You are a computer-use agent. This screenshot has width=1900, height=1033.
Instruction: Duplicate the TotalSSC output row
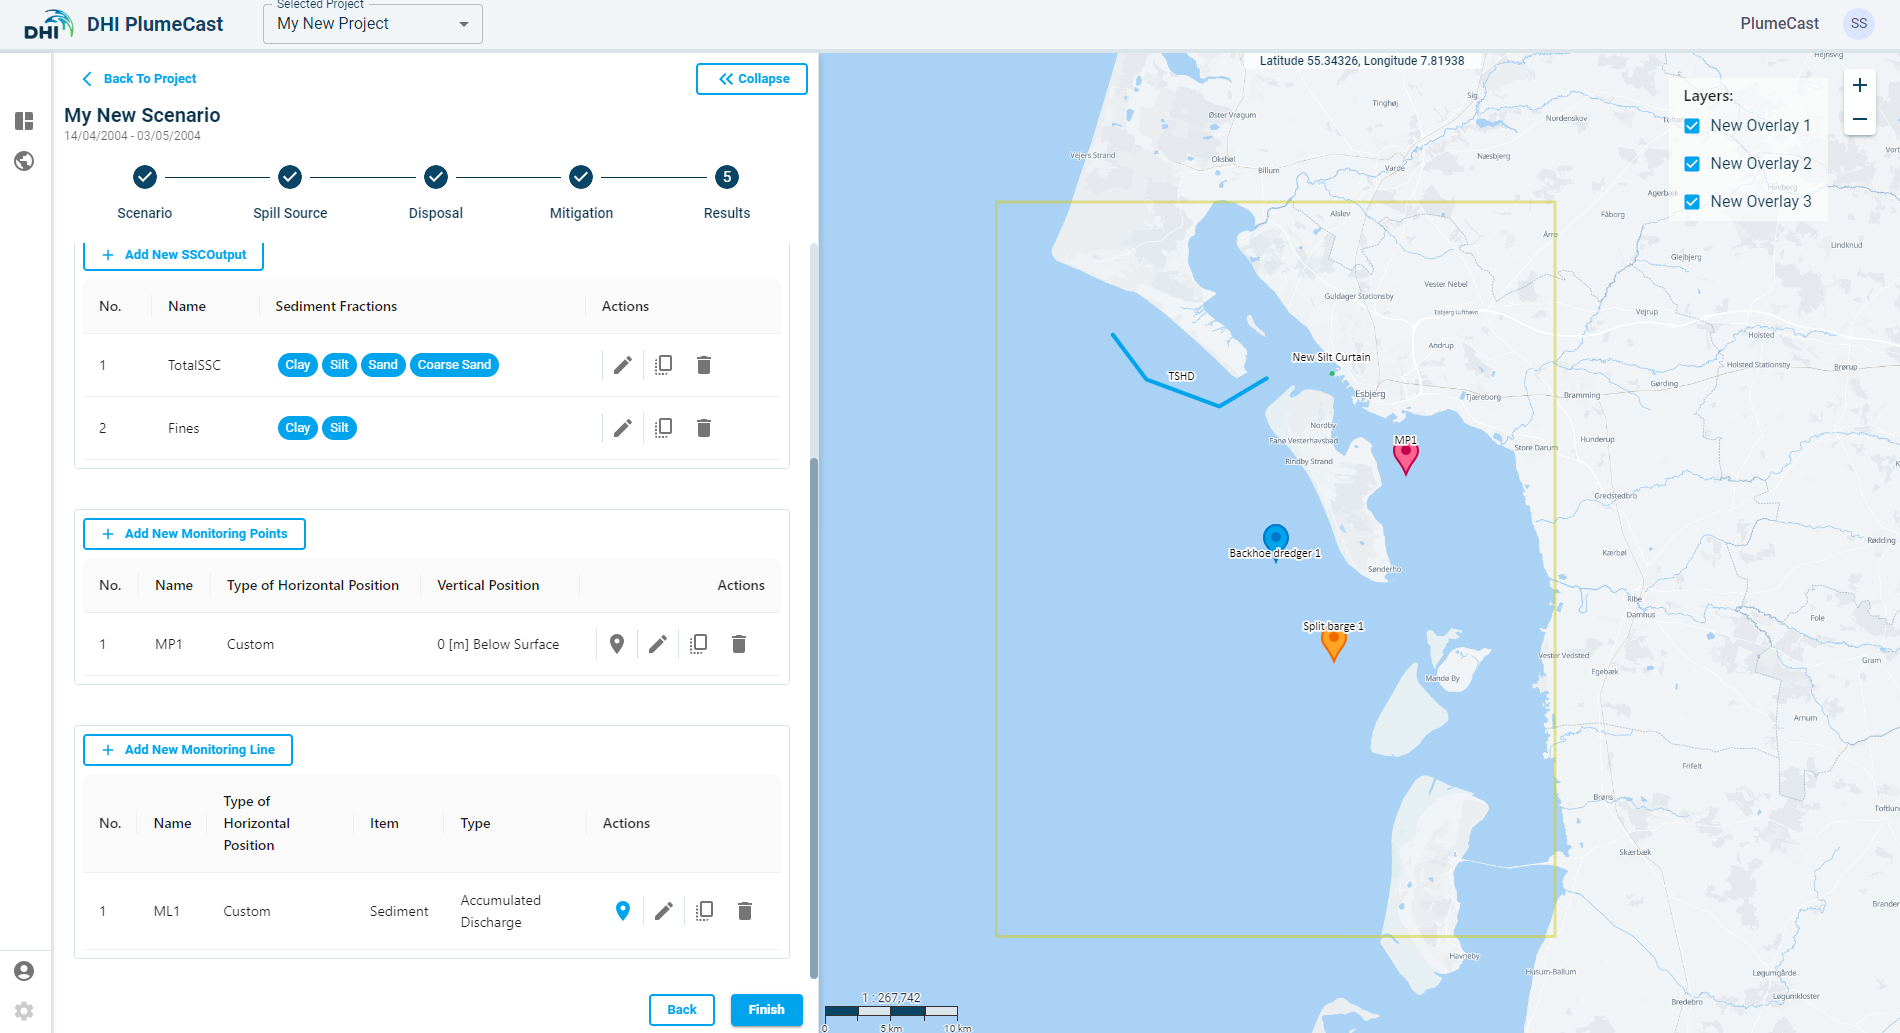click(x=663, y=365)
